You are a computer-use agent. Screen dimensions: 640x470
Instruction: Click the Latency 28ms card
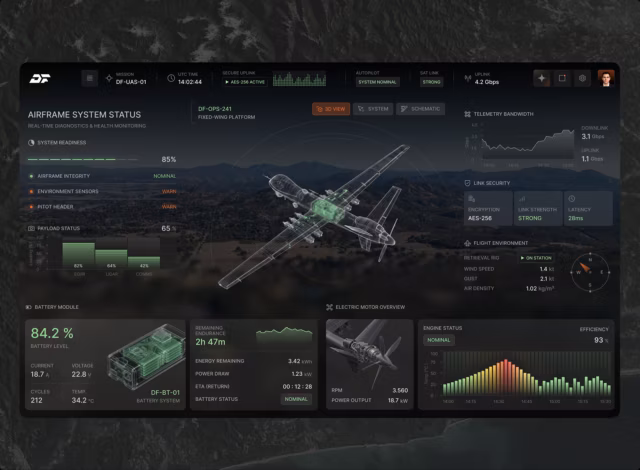tap(589, 208)
